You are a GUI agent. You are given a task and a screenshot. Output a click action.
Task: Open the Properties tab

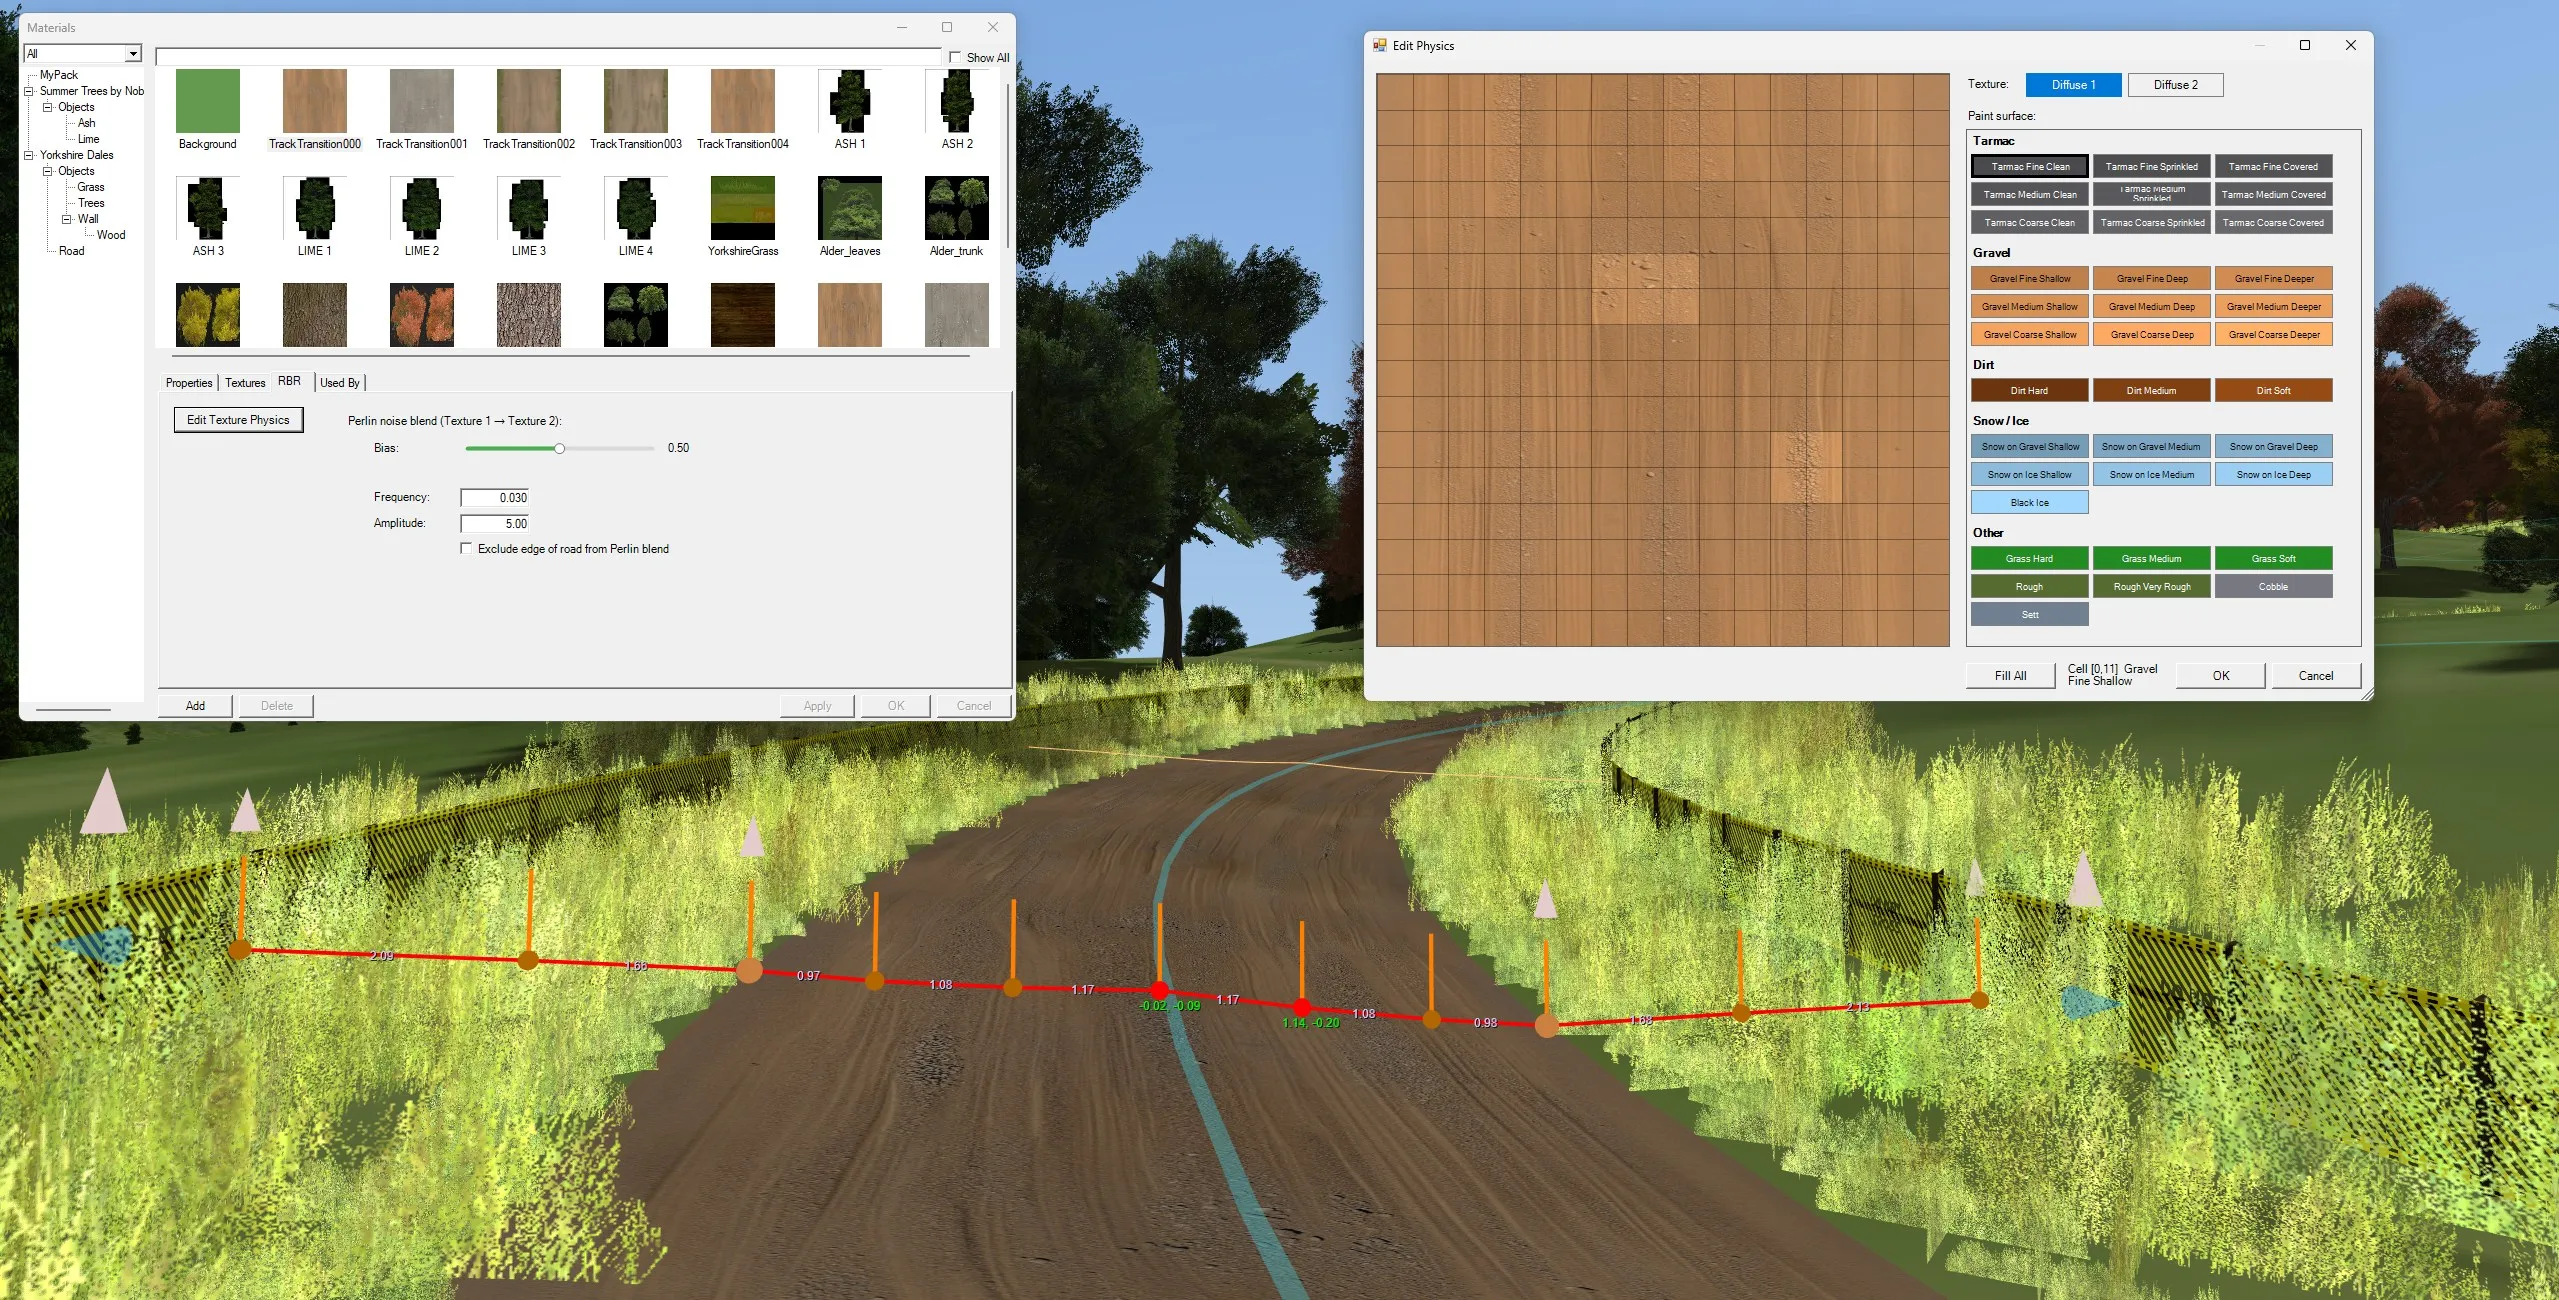(189, 383)
